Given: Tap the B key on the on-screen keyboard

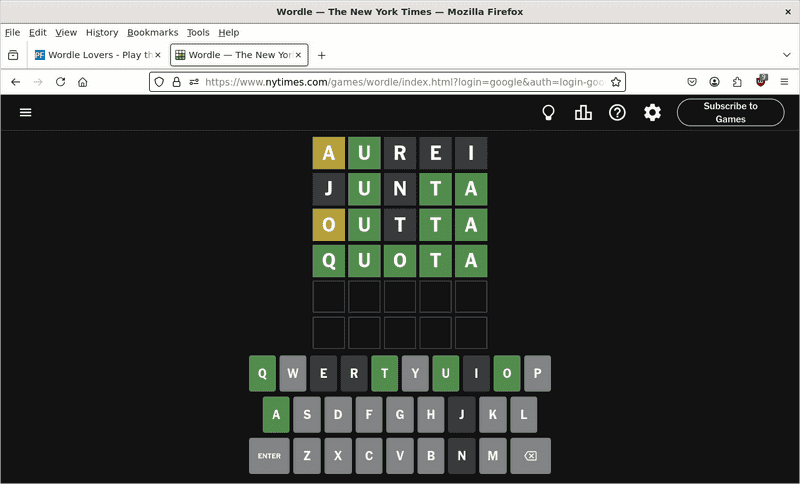Looking at the screenshot, I should coord(431,456).
